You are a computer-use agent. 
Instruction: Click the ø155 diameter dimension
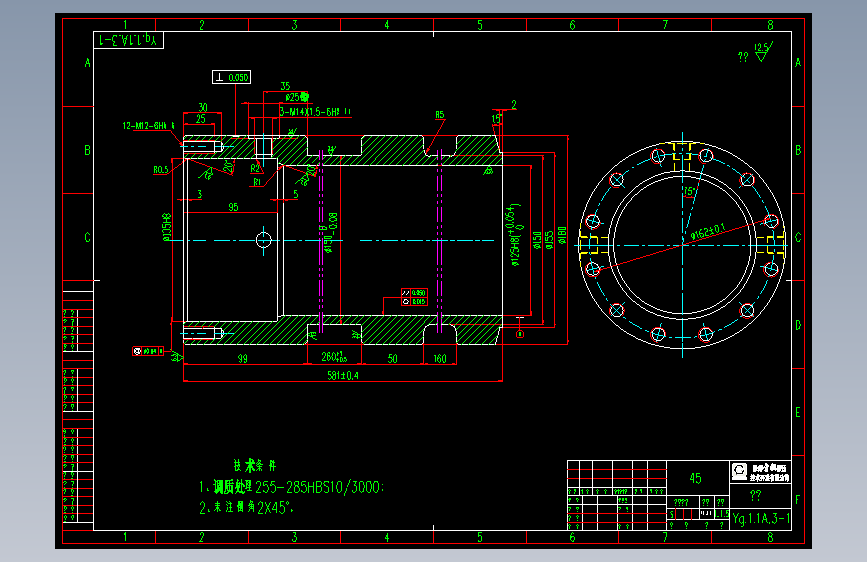pos(549,240)
